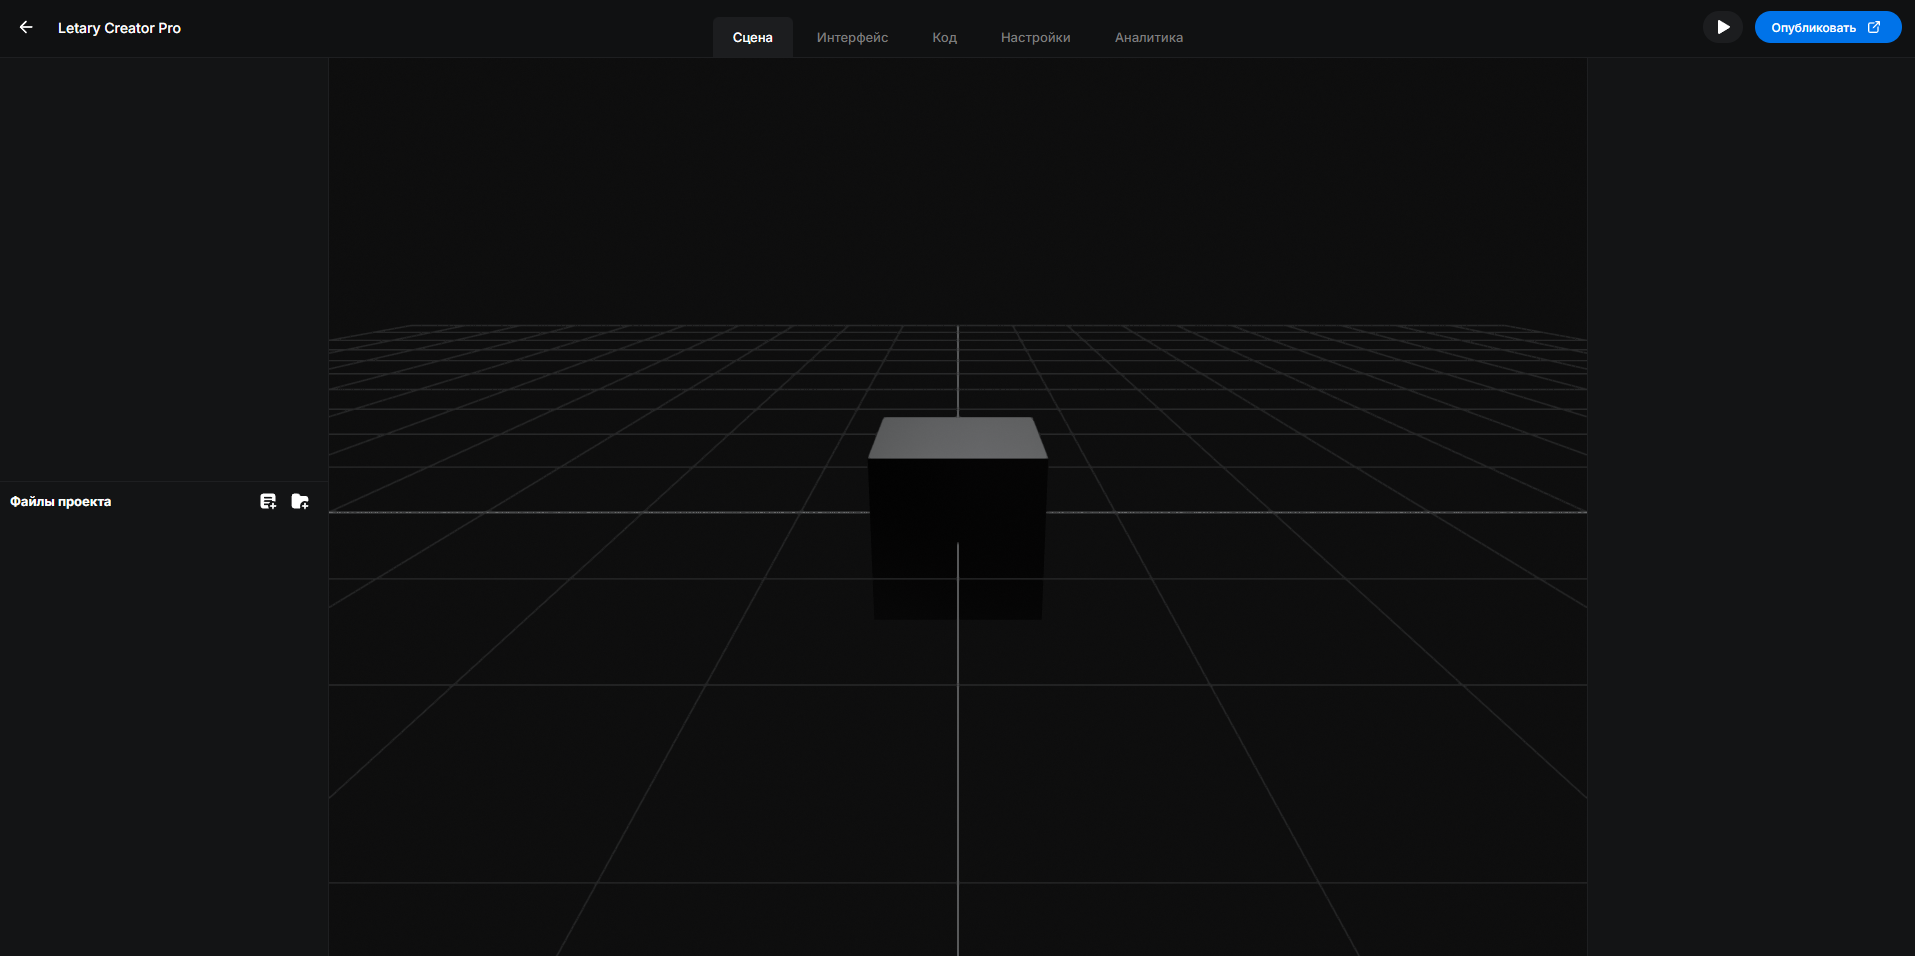This screenshot has height=956, width=1915.
Task: Go to the Код tab
Action: [x=944, y=37]
